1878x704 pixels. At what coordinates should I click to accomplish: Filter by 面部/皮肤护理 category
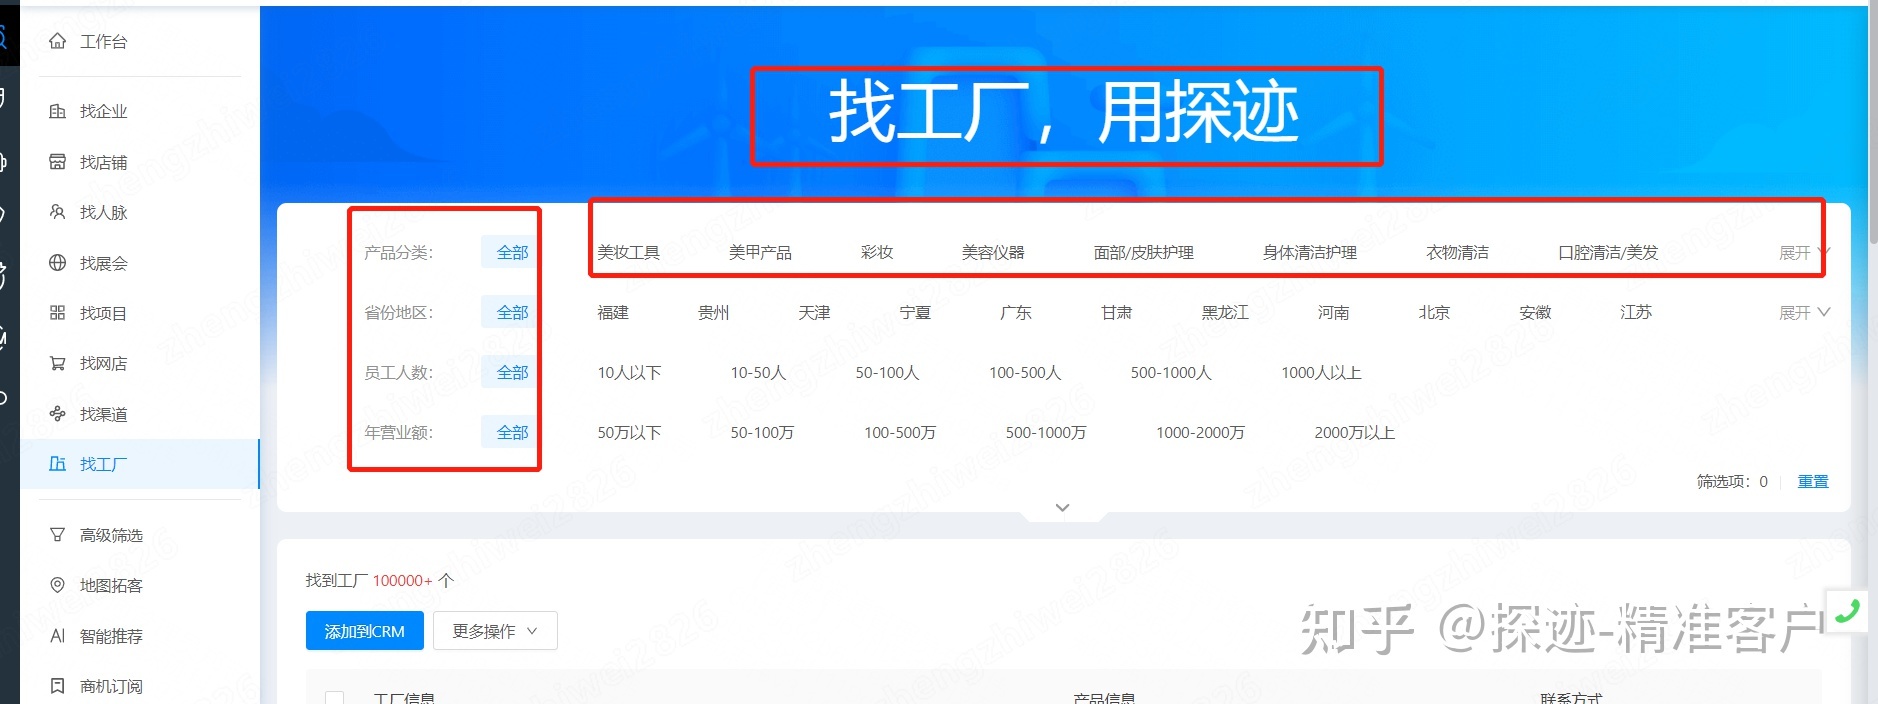(1144, 253)
